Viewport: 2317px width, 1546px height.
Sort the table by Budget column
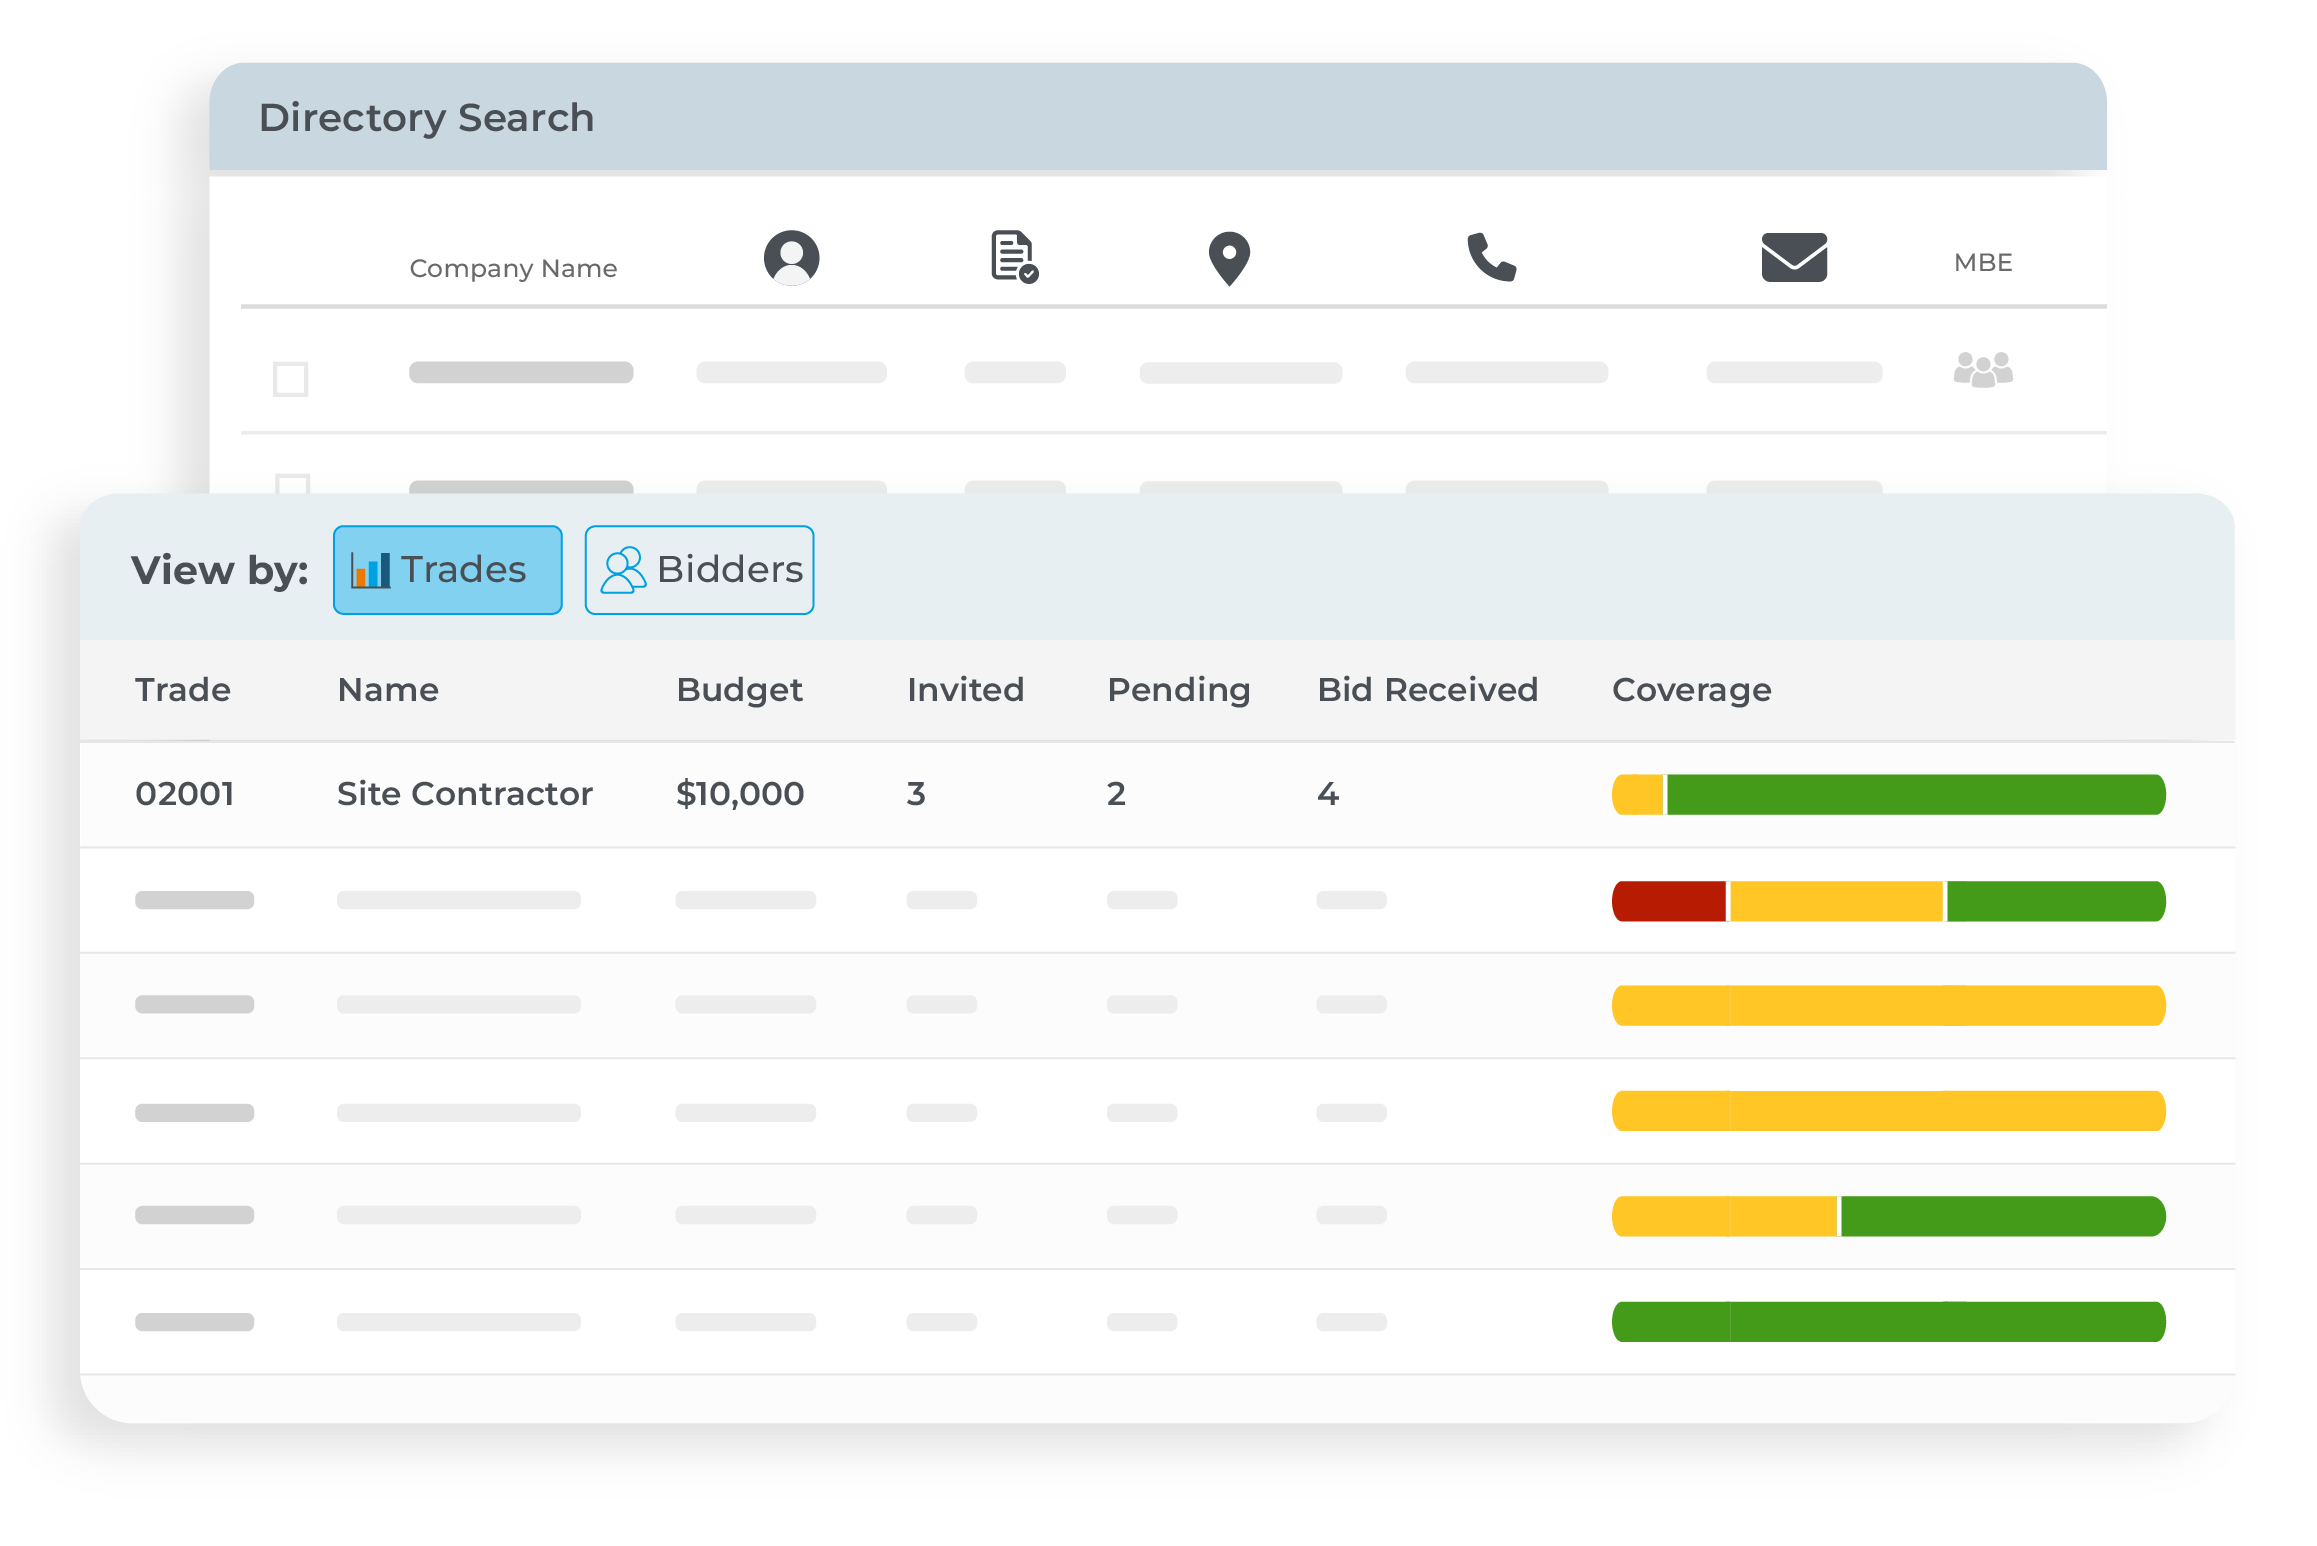tap(739, 689)
